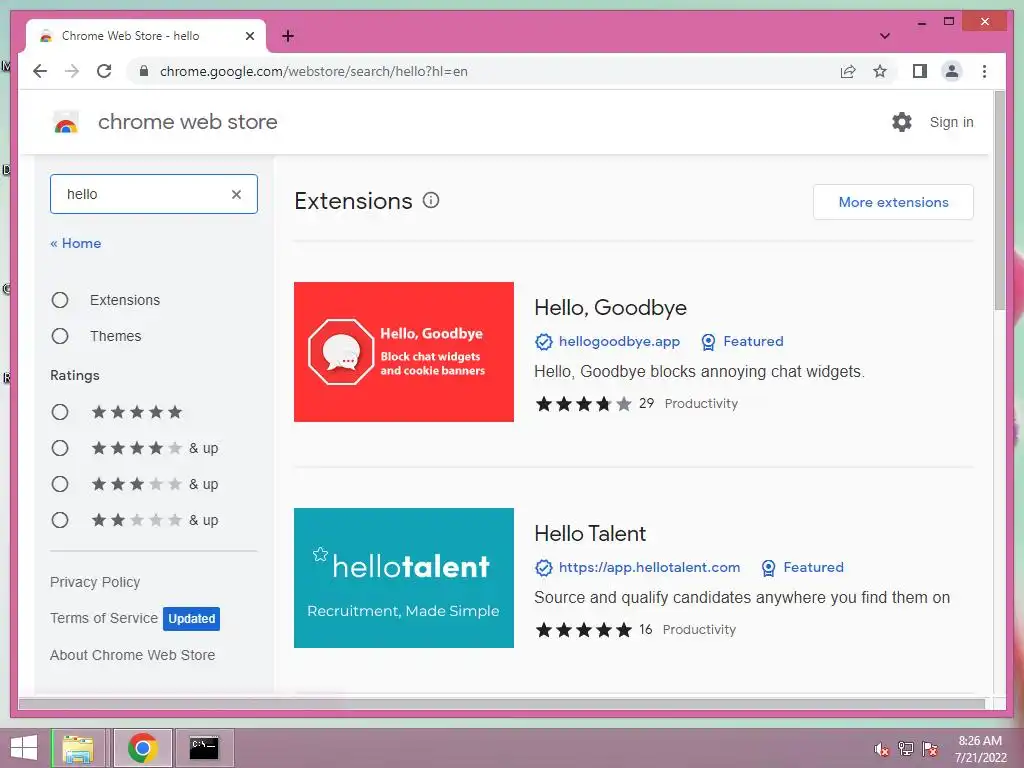Open the browser side panel icon
The width and height of the screenshot is (1024, 768).
click(920, 71)
